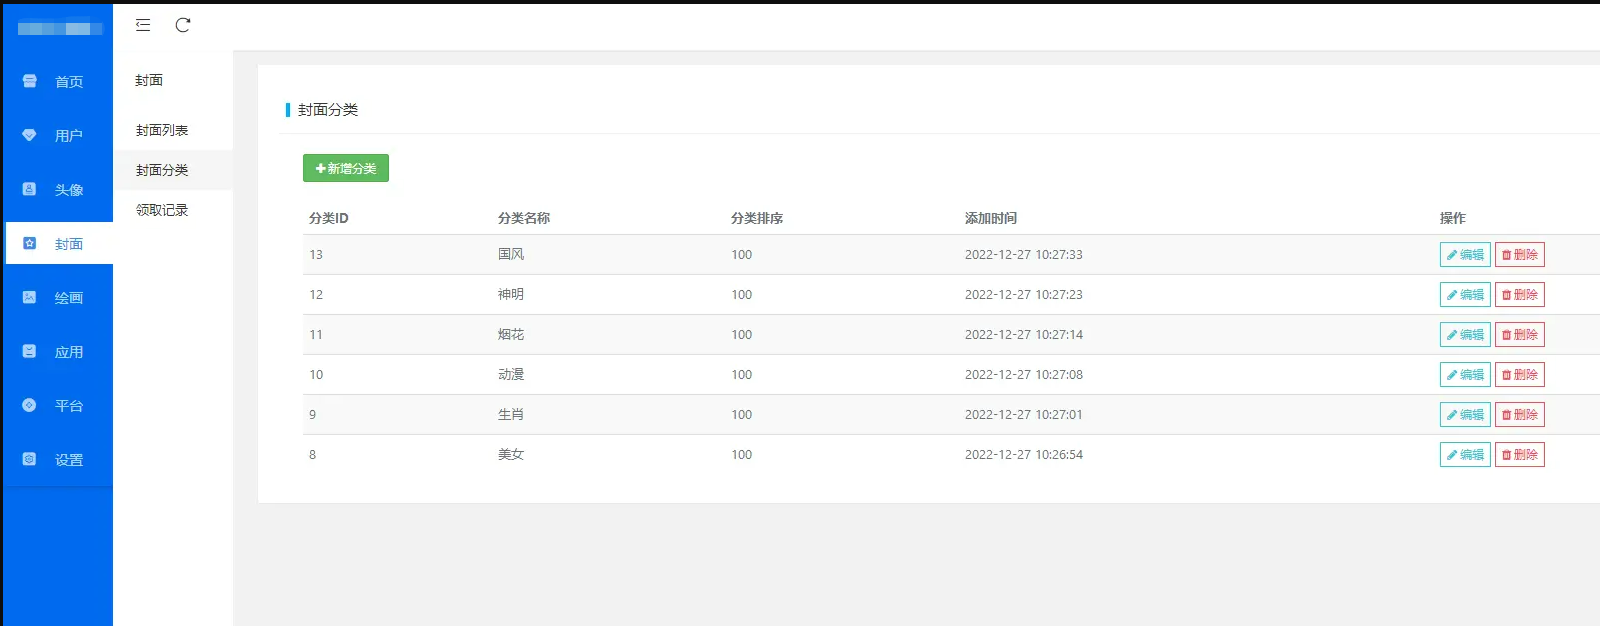
Task: Click the 设置 gear icon
Action: pyautogui.click(x=29, y=459)
